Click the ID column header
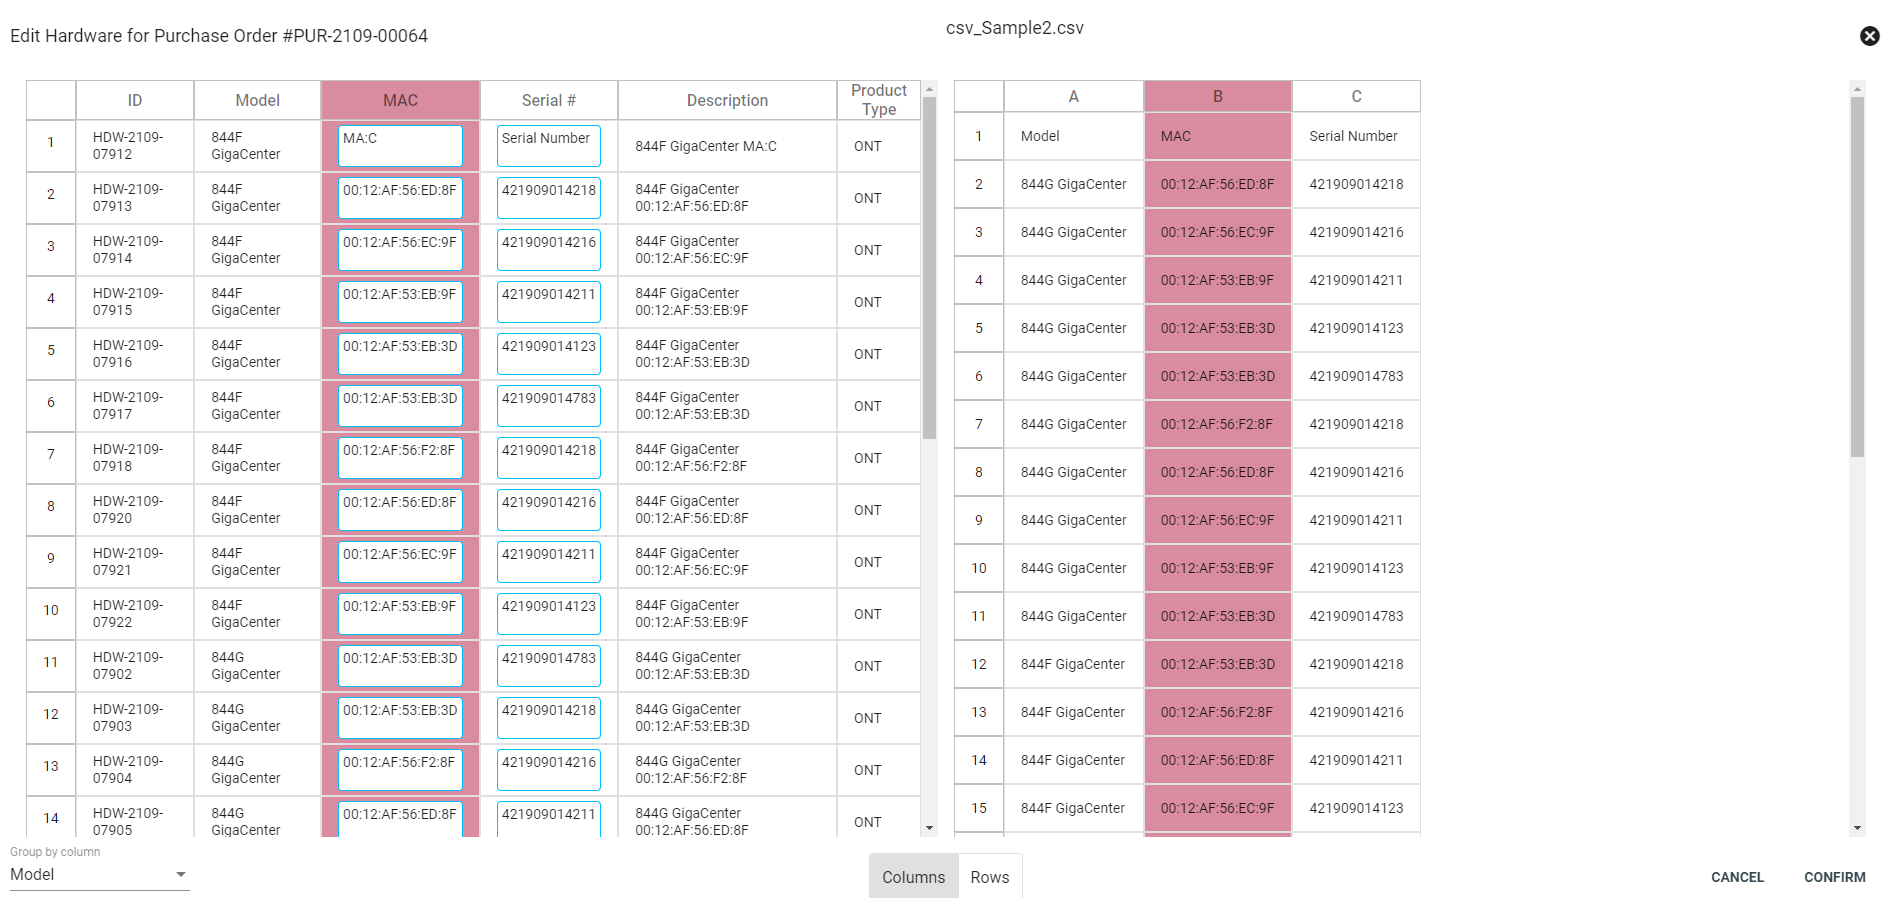 tap(135, 100)
